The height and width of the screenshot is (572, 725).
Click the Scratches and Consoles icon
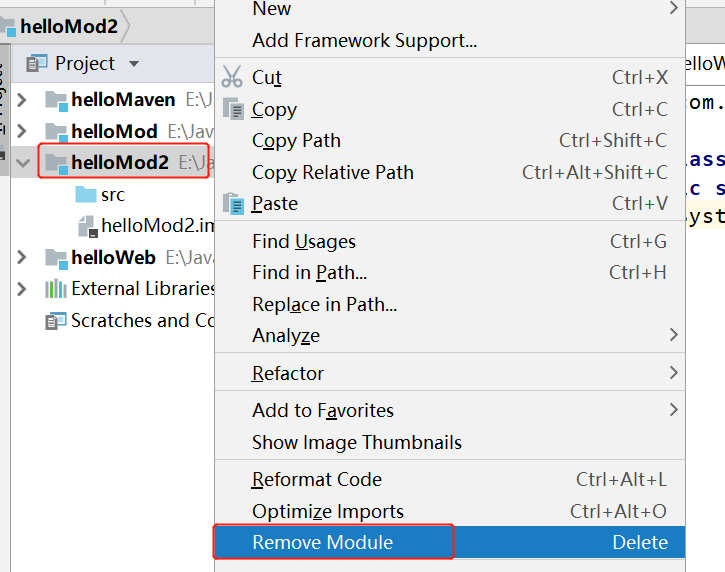click(56, 321)
